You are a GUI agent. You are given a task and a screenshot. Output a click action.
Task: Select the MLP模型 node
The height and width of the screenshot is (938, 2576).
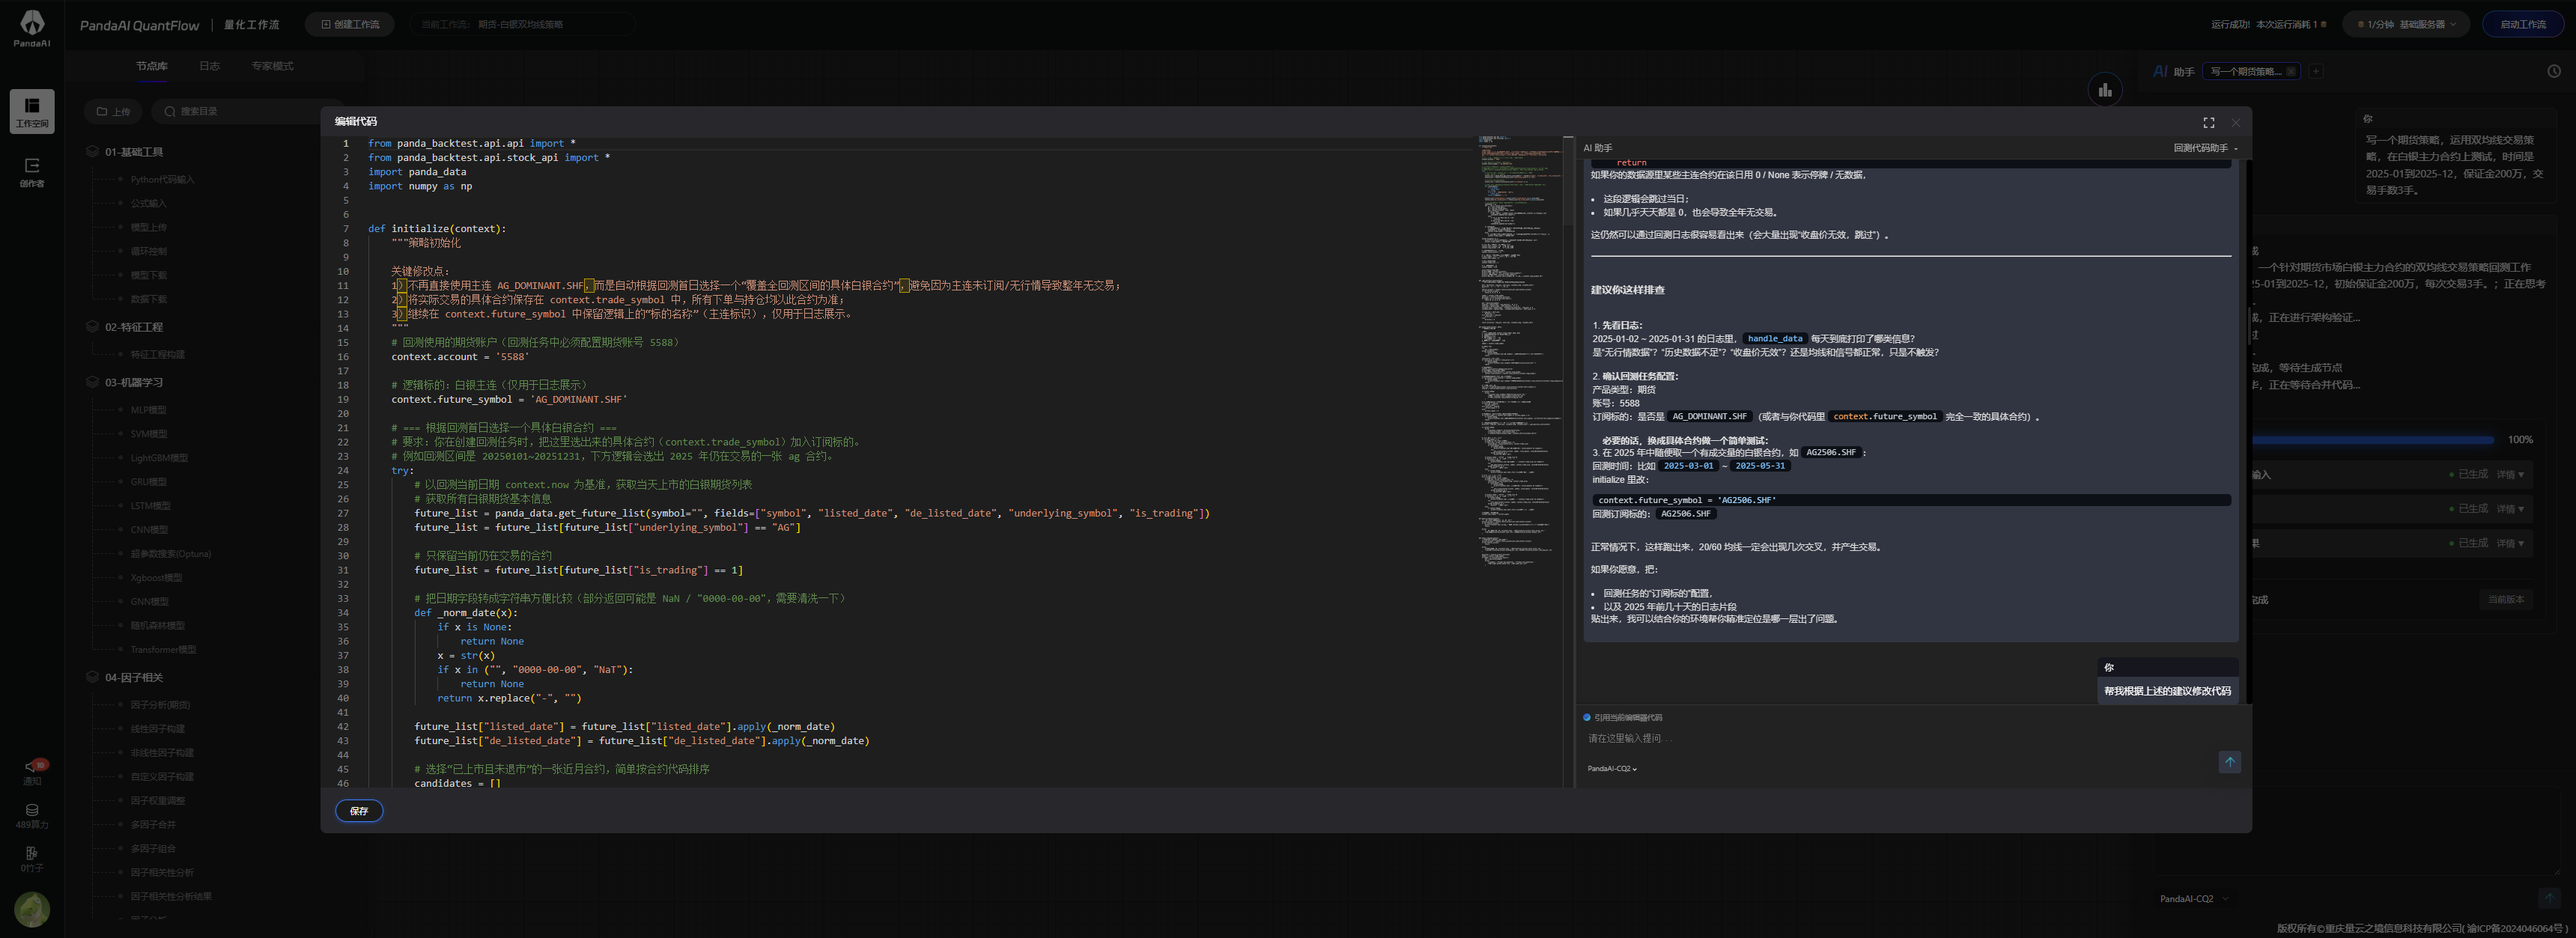coord(148,410)
